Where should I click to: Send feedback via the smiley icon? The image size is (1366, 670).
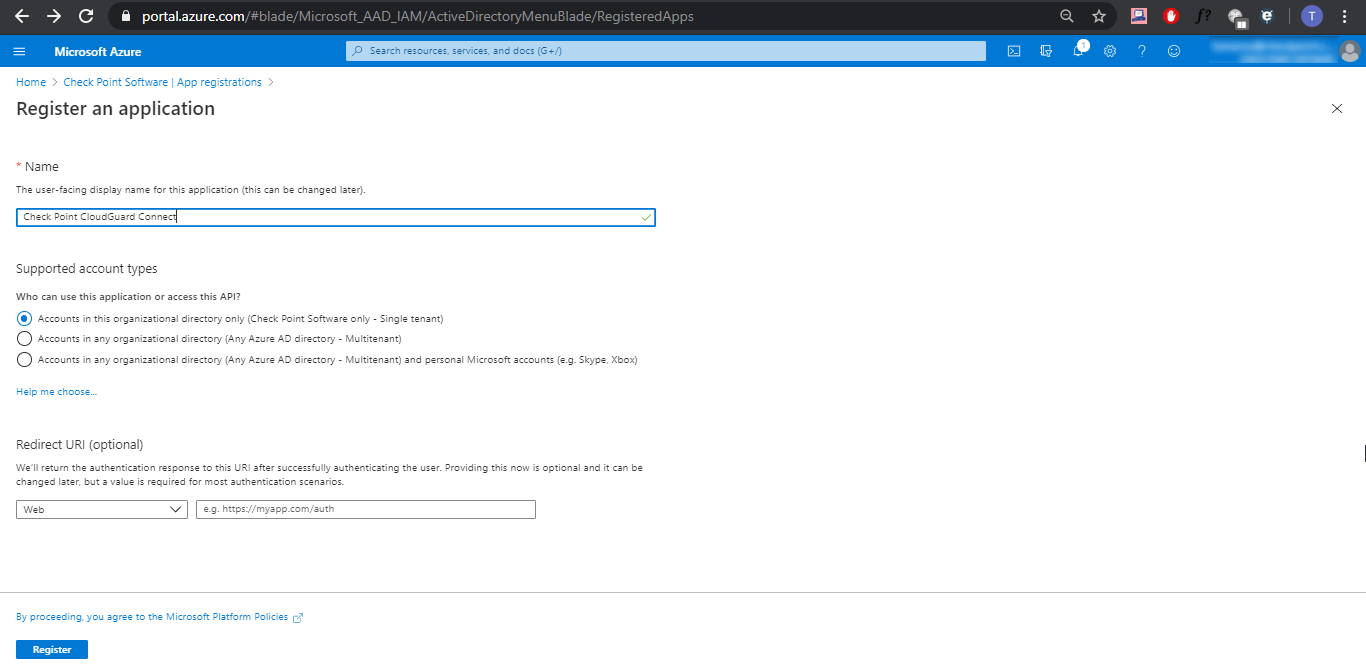(x=1173, y=50)
